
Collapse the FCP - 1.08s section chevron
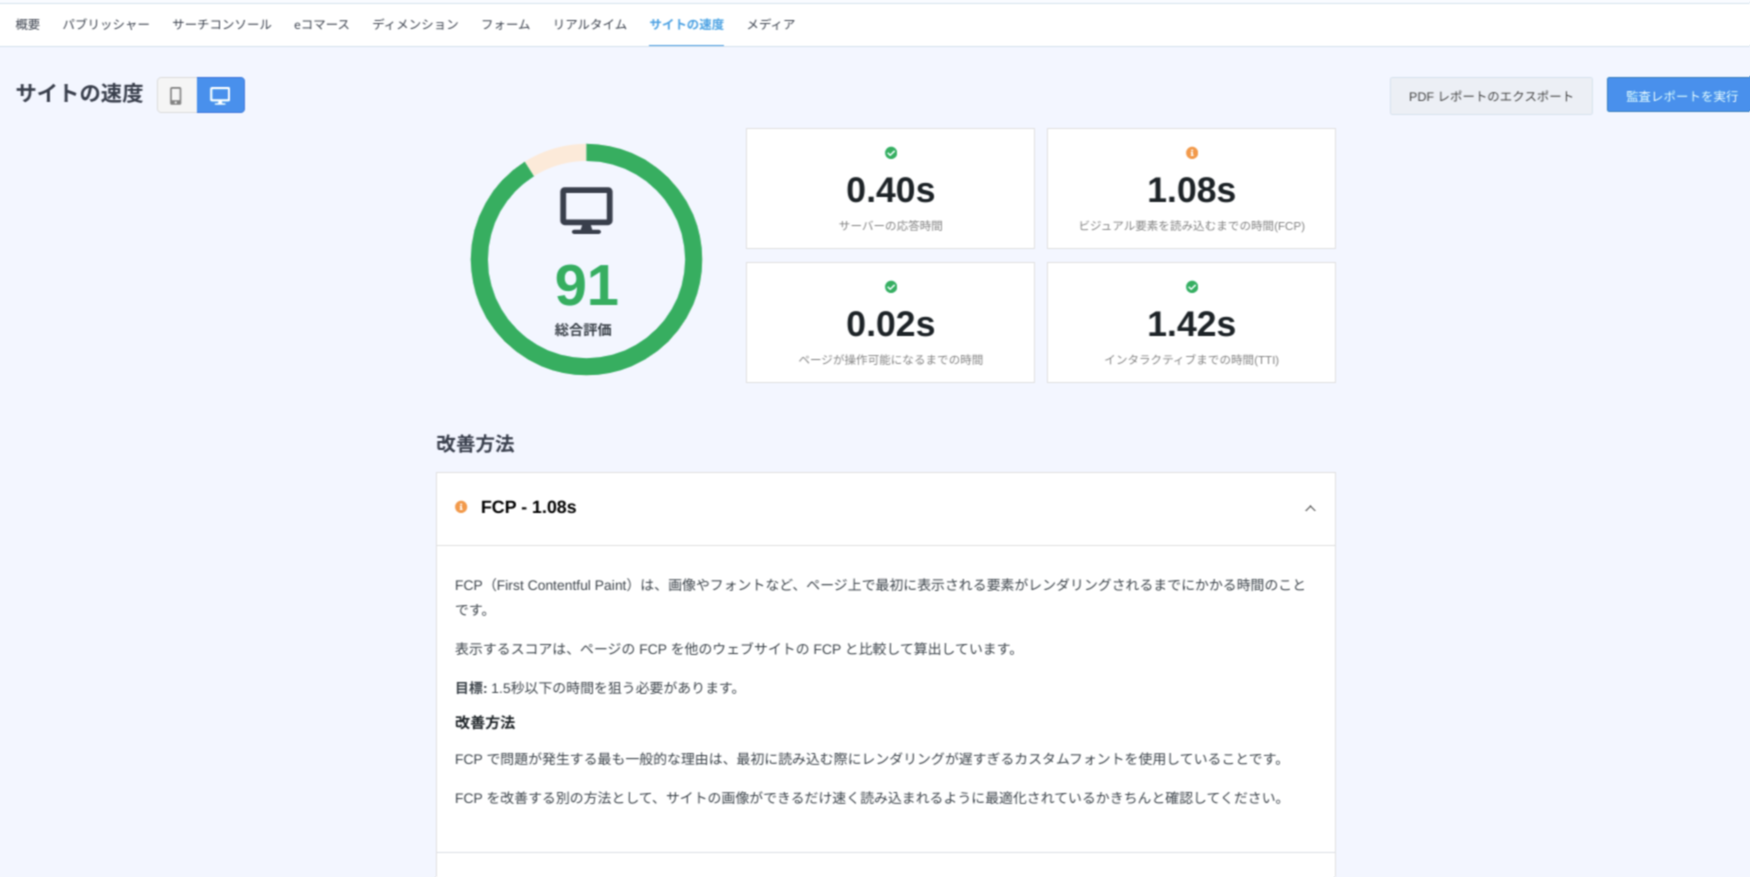[x=1310, y=508]
